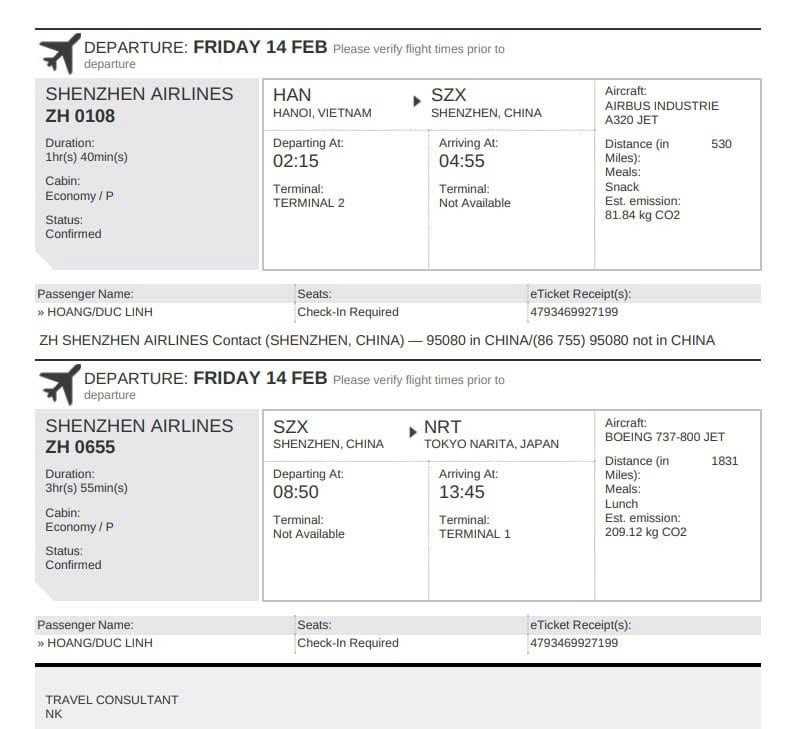Click the 08:50 departure time
This screenshot has height=729, width=797.
[296, 492]
